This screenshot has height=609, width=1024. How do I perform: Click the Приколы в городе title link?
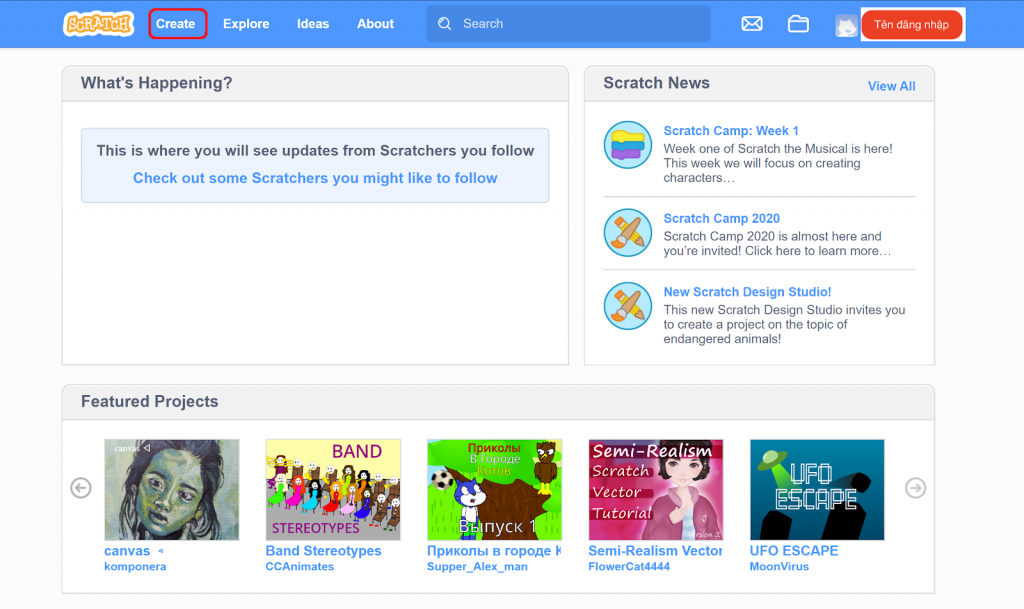pyautogui.click(x=494, y=551)
